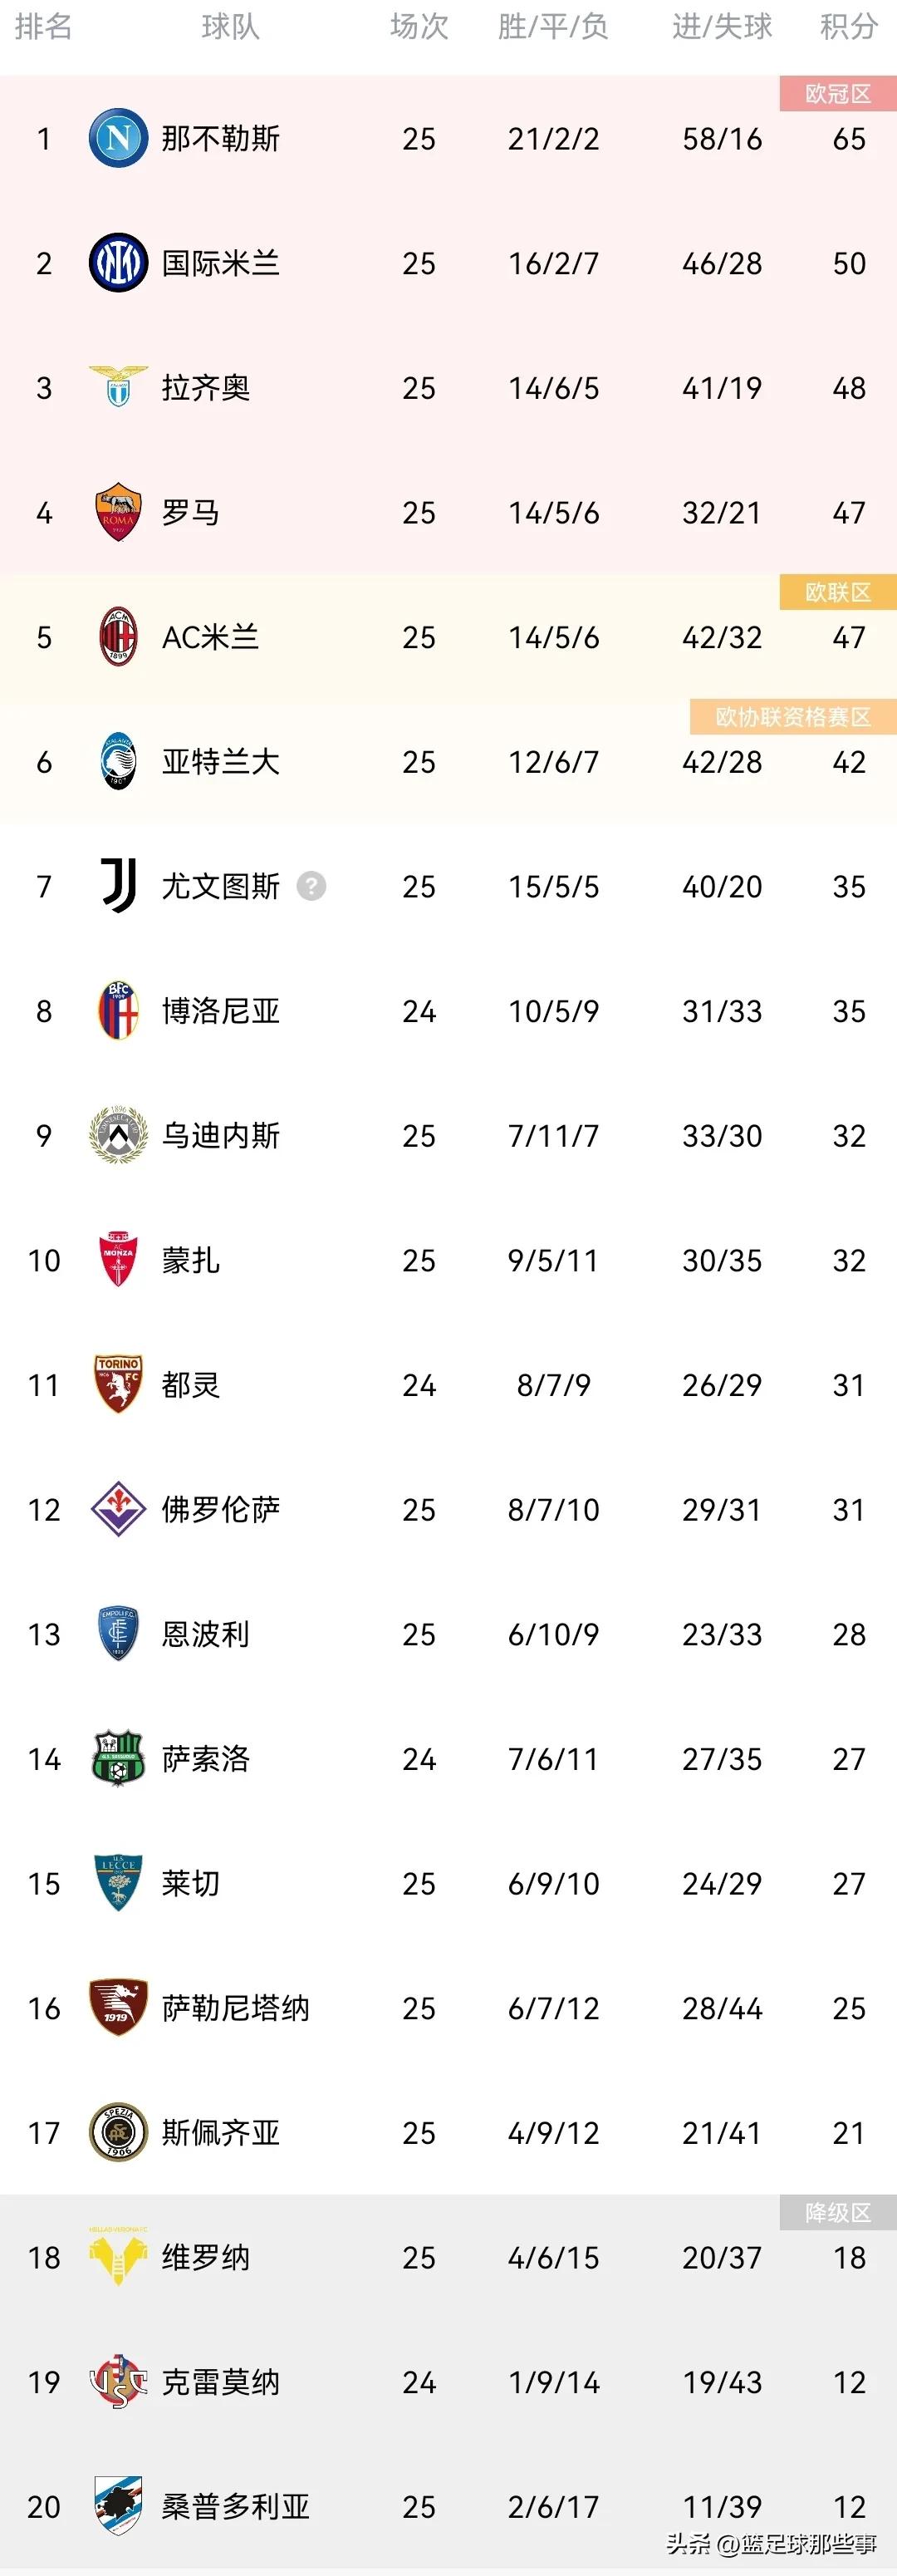The height and width of the screenshot is (2576, 897).
Task: Click the Torino bull crest
Action: point(118,1384)
